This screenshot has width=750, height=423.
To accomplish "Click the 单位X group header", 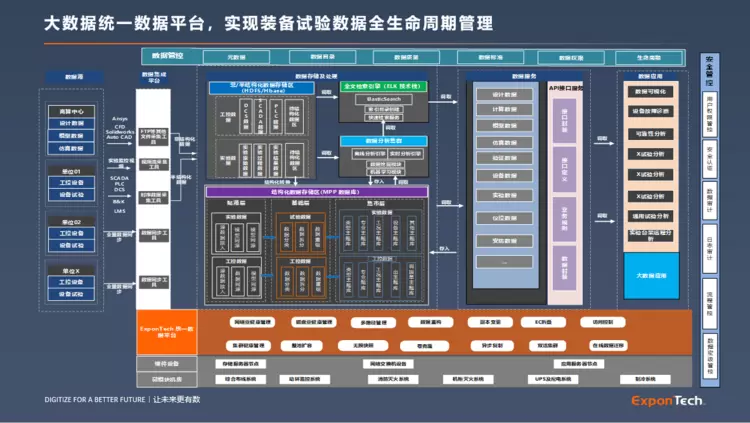I will [72, 271].
